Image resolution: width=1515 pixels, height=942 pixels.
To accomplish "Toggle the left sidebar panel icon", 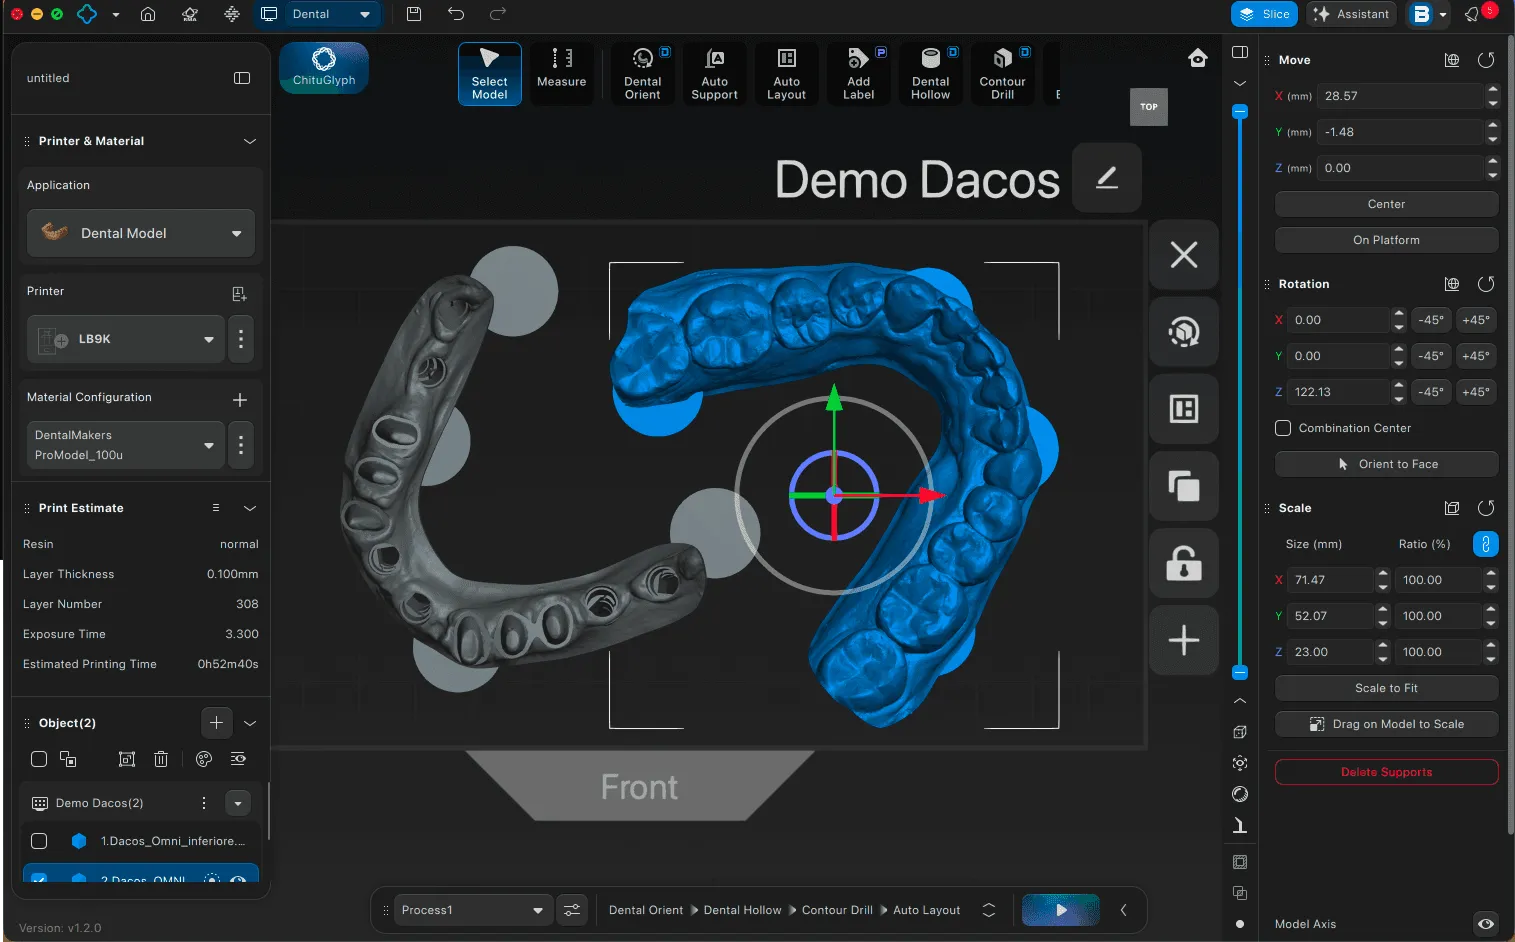I will tap(242, 78).
